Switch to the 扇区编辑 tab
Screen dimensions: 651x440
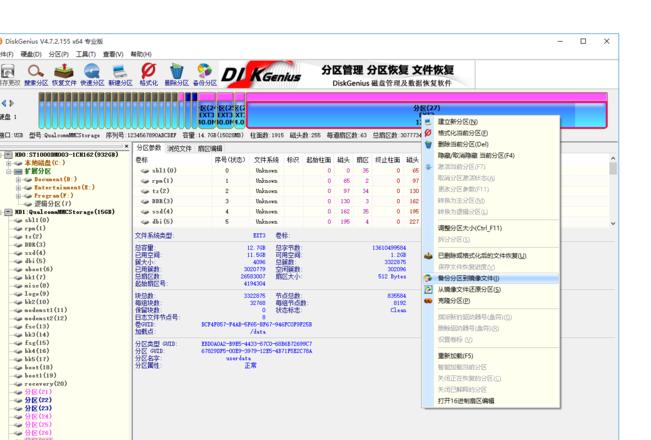pyautogui.click(x=210, y=148)
